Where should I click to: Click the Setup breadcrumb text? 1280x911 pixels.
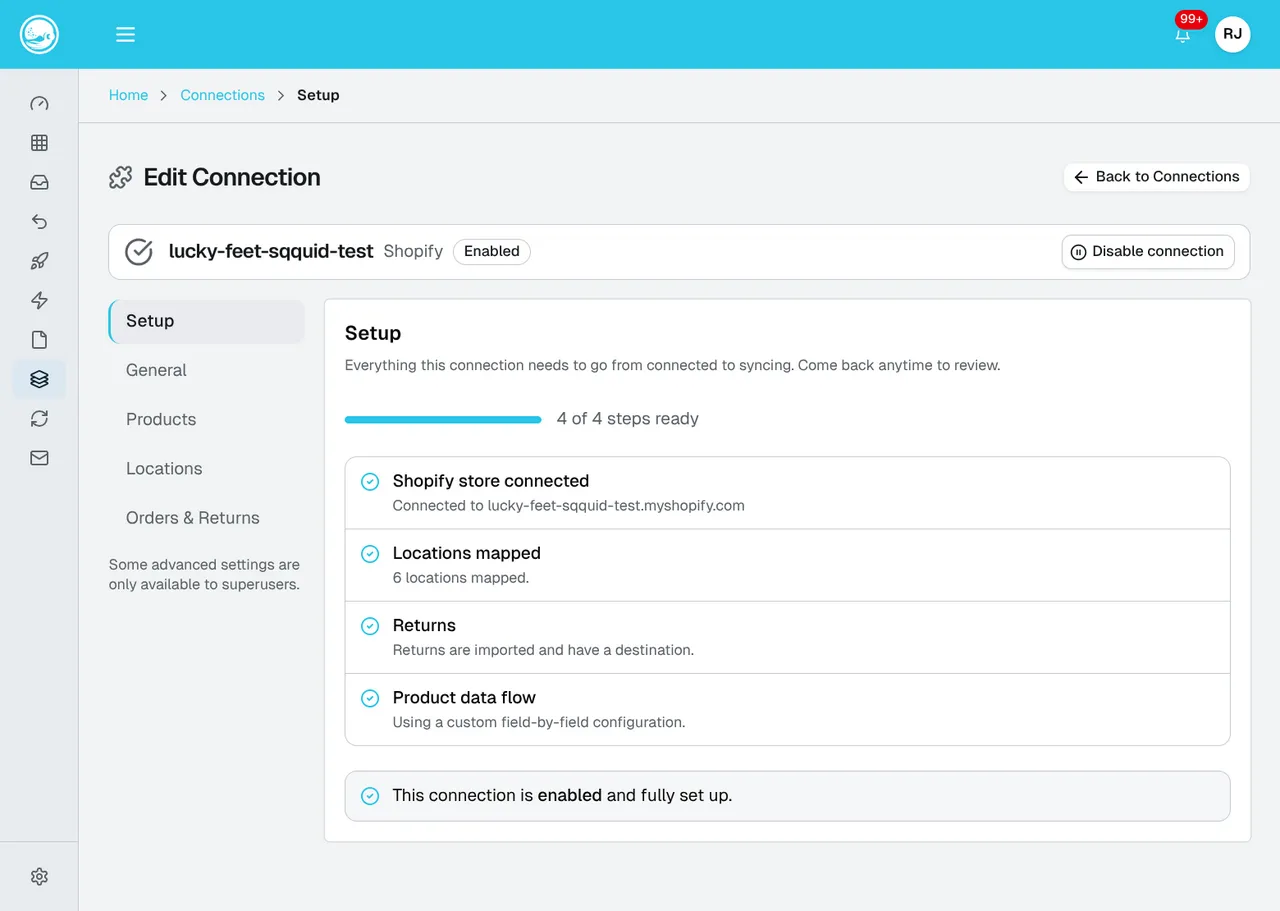point(318,95)
